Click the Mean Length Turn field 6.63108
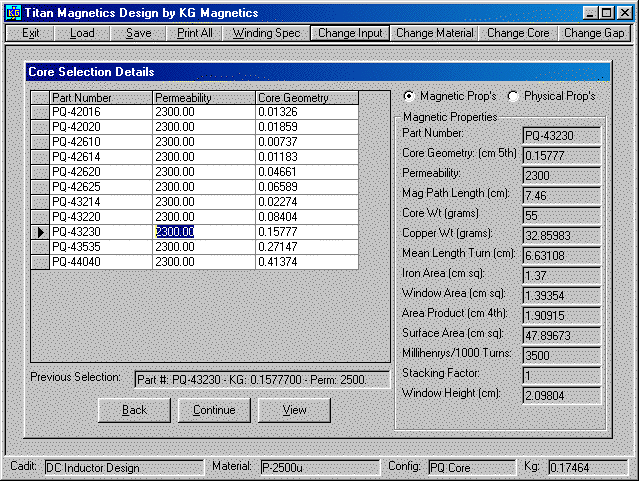The image size is (639, 481). 562,256
